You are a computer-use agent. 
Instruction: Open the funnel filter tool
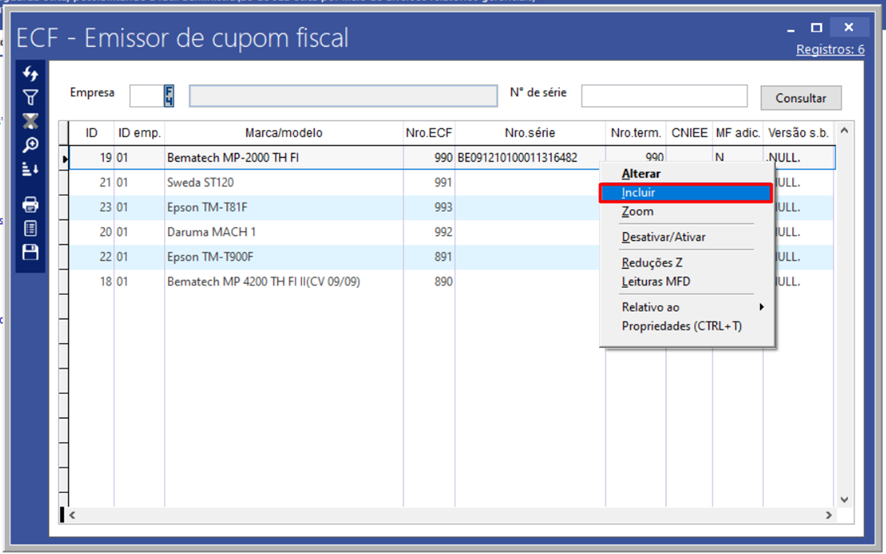pyautogui.click(x=30, y=98)
